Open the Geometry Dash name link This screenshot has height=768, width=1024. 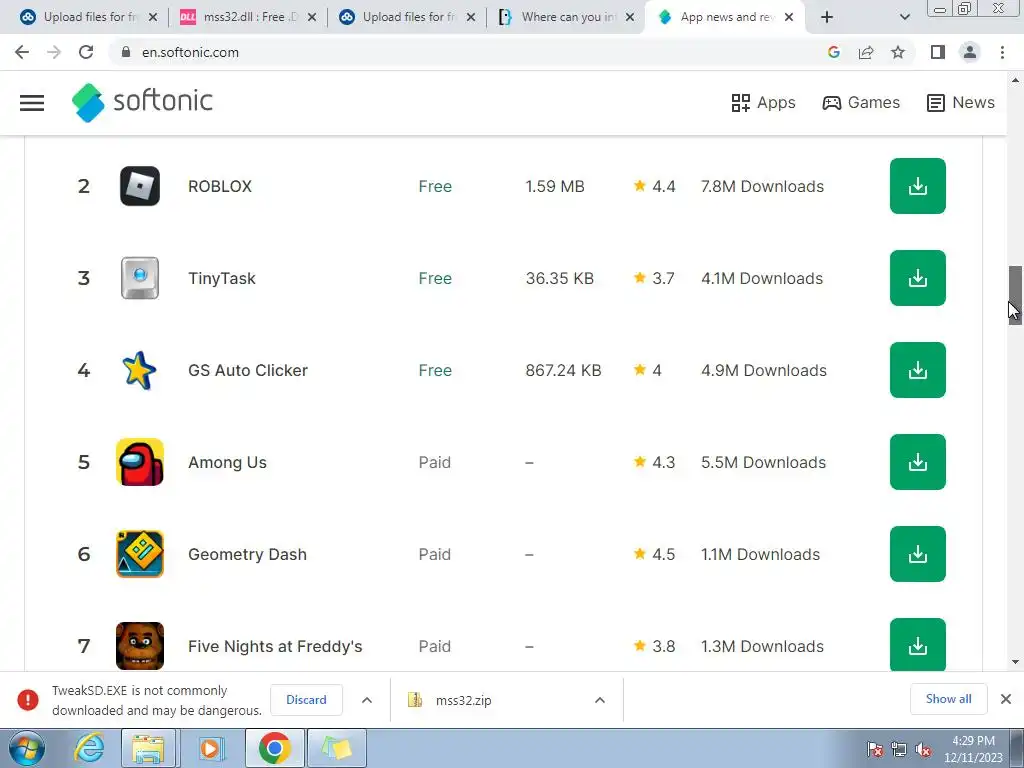pyautogui.click(x=248, y=554)
